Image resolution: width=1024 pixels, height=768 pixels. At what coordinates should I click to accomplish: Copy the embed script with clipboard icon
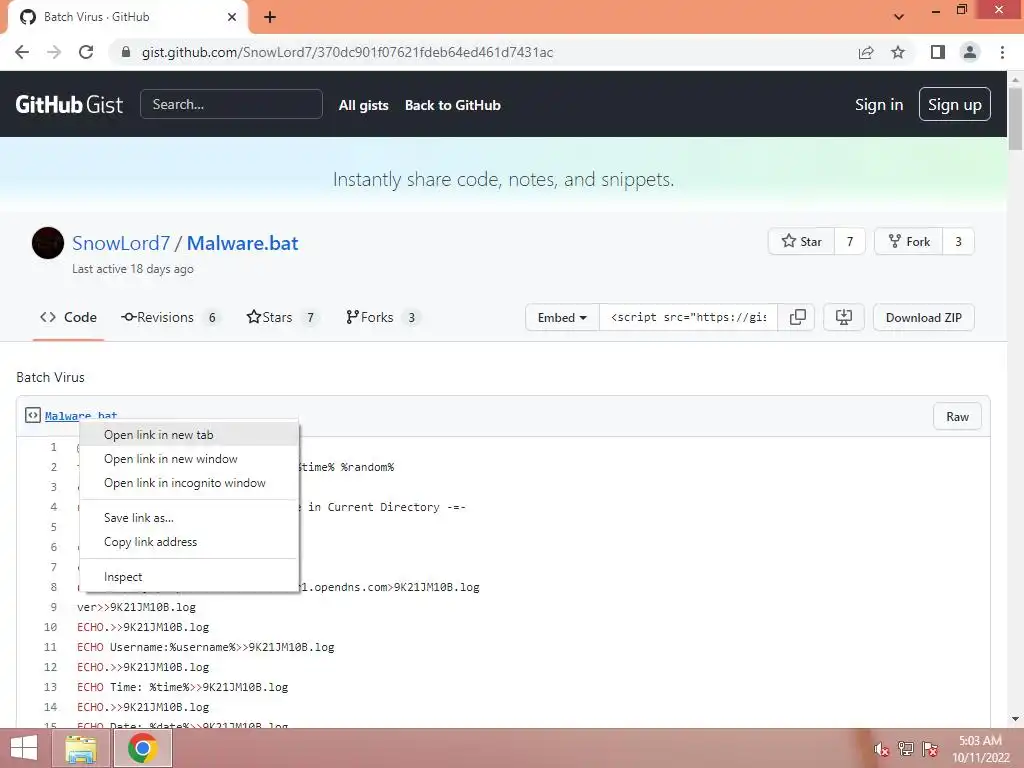[x=797, y=317]
